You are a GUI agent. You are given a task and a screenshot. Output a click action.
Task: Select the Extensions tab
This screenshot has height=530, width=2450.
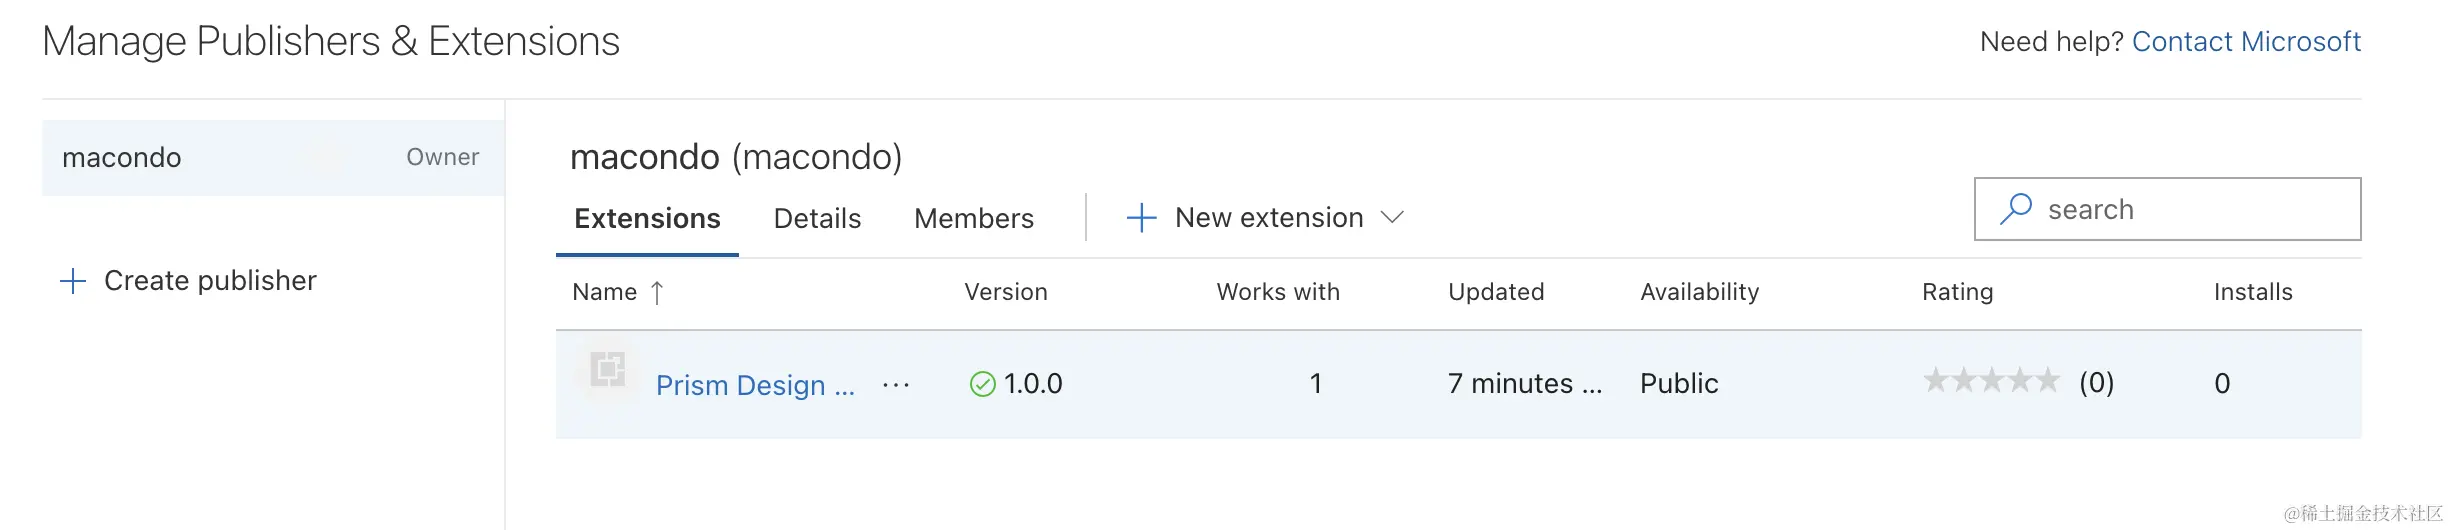click(x=647, y=219)
